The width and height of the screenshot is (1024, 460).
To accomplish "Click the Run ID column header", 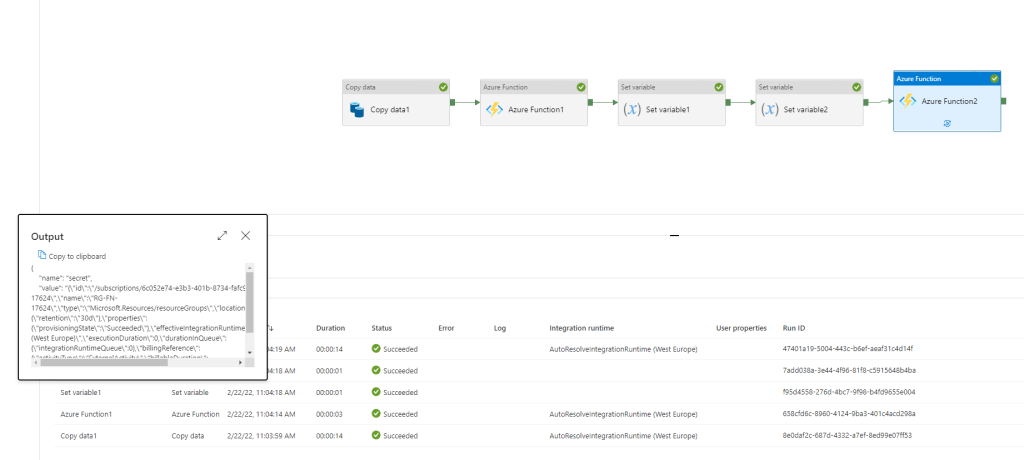I will pos(794,328).
